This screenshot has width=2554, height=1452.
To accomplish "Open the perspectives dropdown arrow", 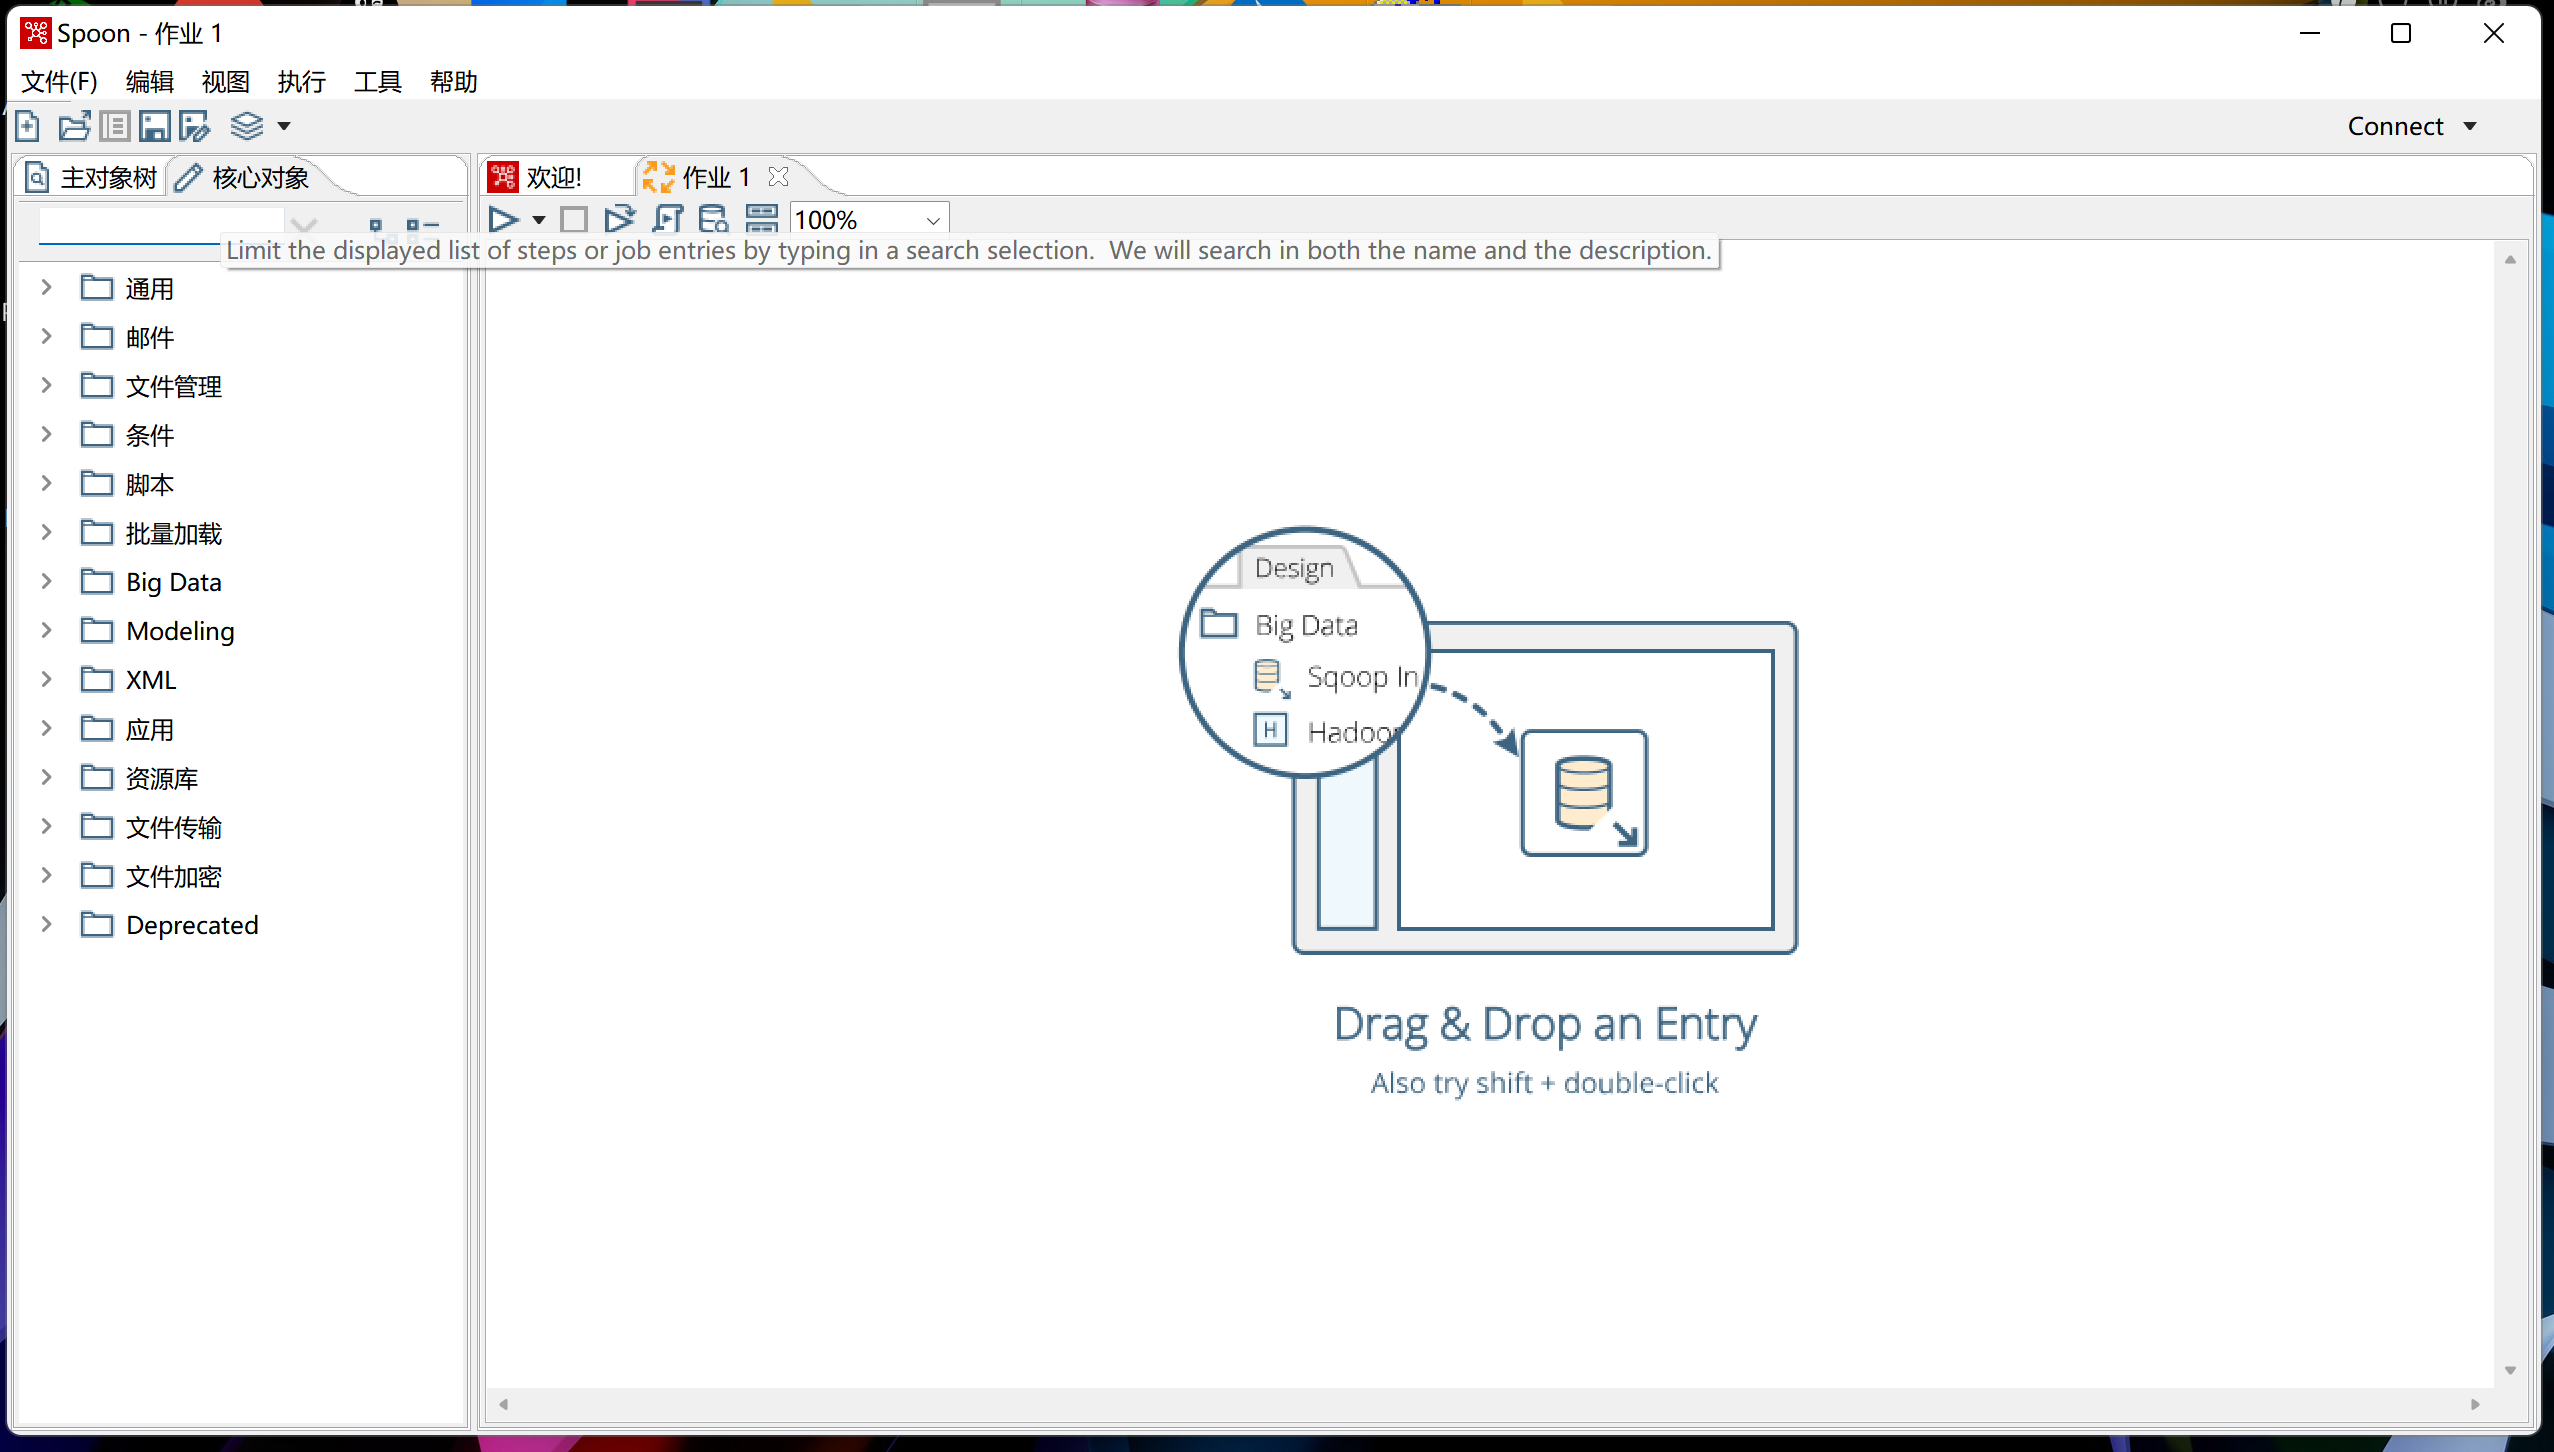I will (284, 126).
